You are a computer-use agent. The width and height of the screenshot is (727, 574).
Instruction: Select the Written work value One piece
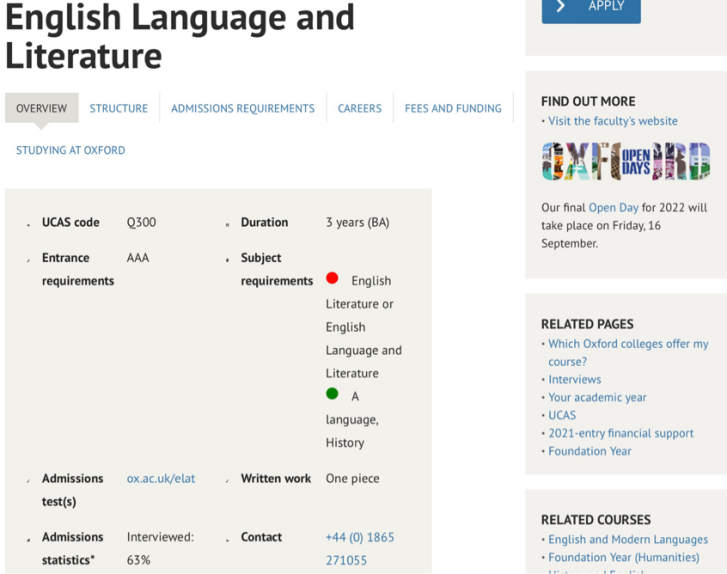coord(352,478)
